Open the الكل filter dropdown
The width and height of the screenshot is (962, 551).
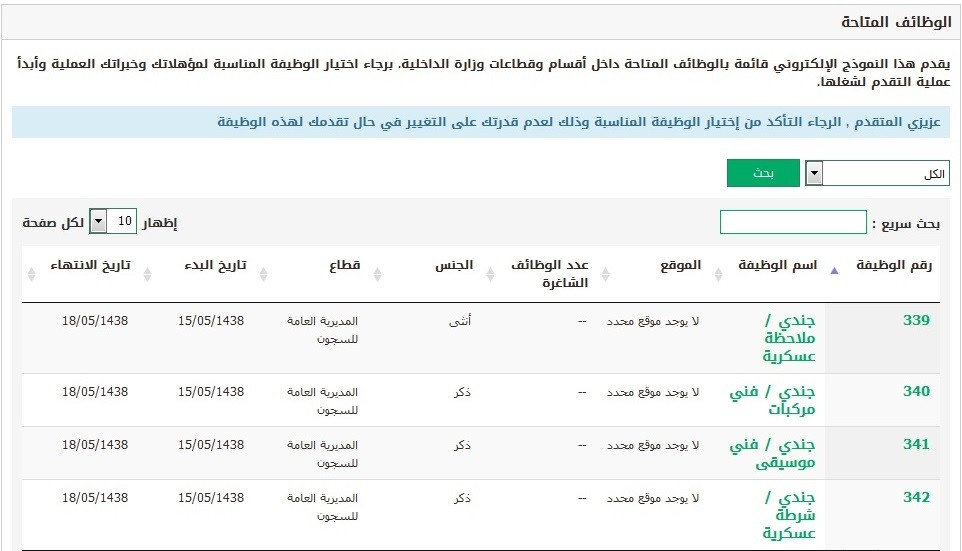(x=877, y=174)
